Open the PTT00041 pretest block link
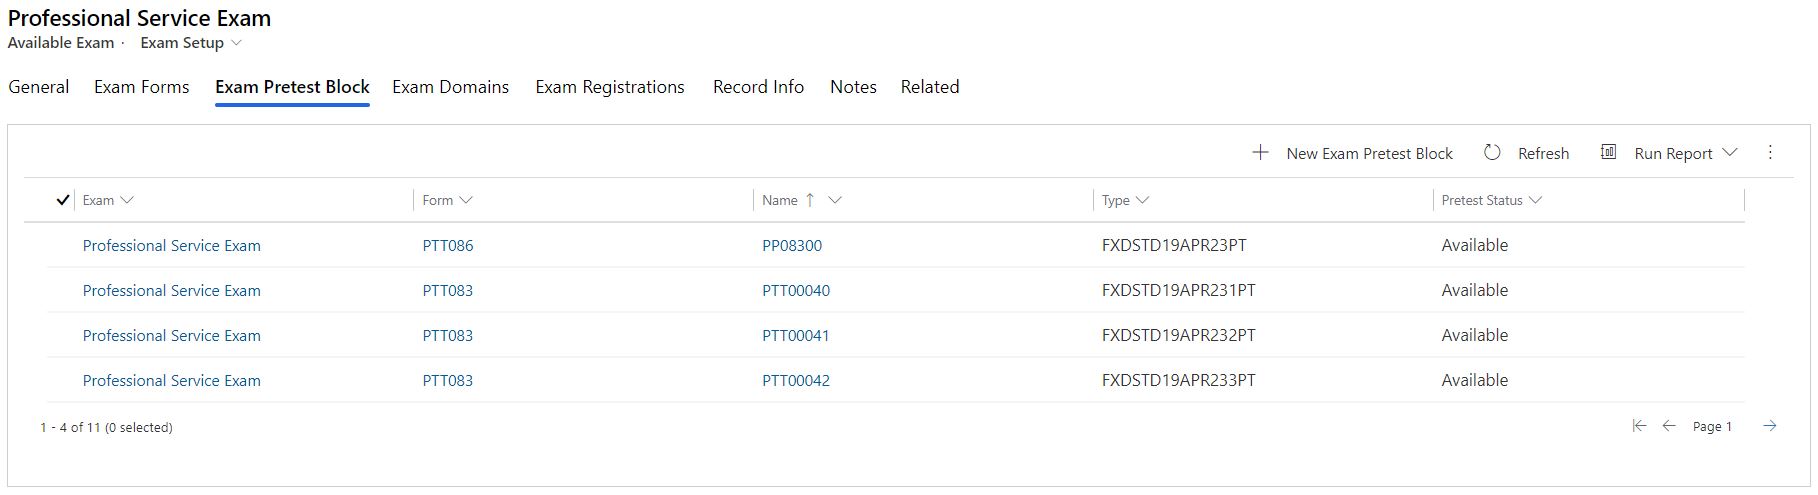 point(796,335)
